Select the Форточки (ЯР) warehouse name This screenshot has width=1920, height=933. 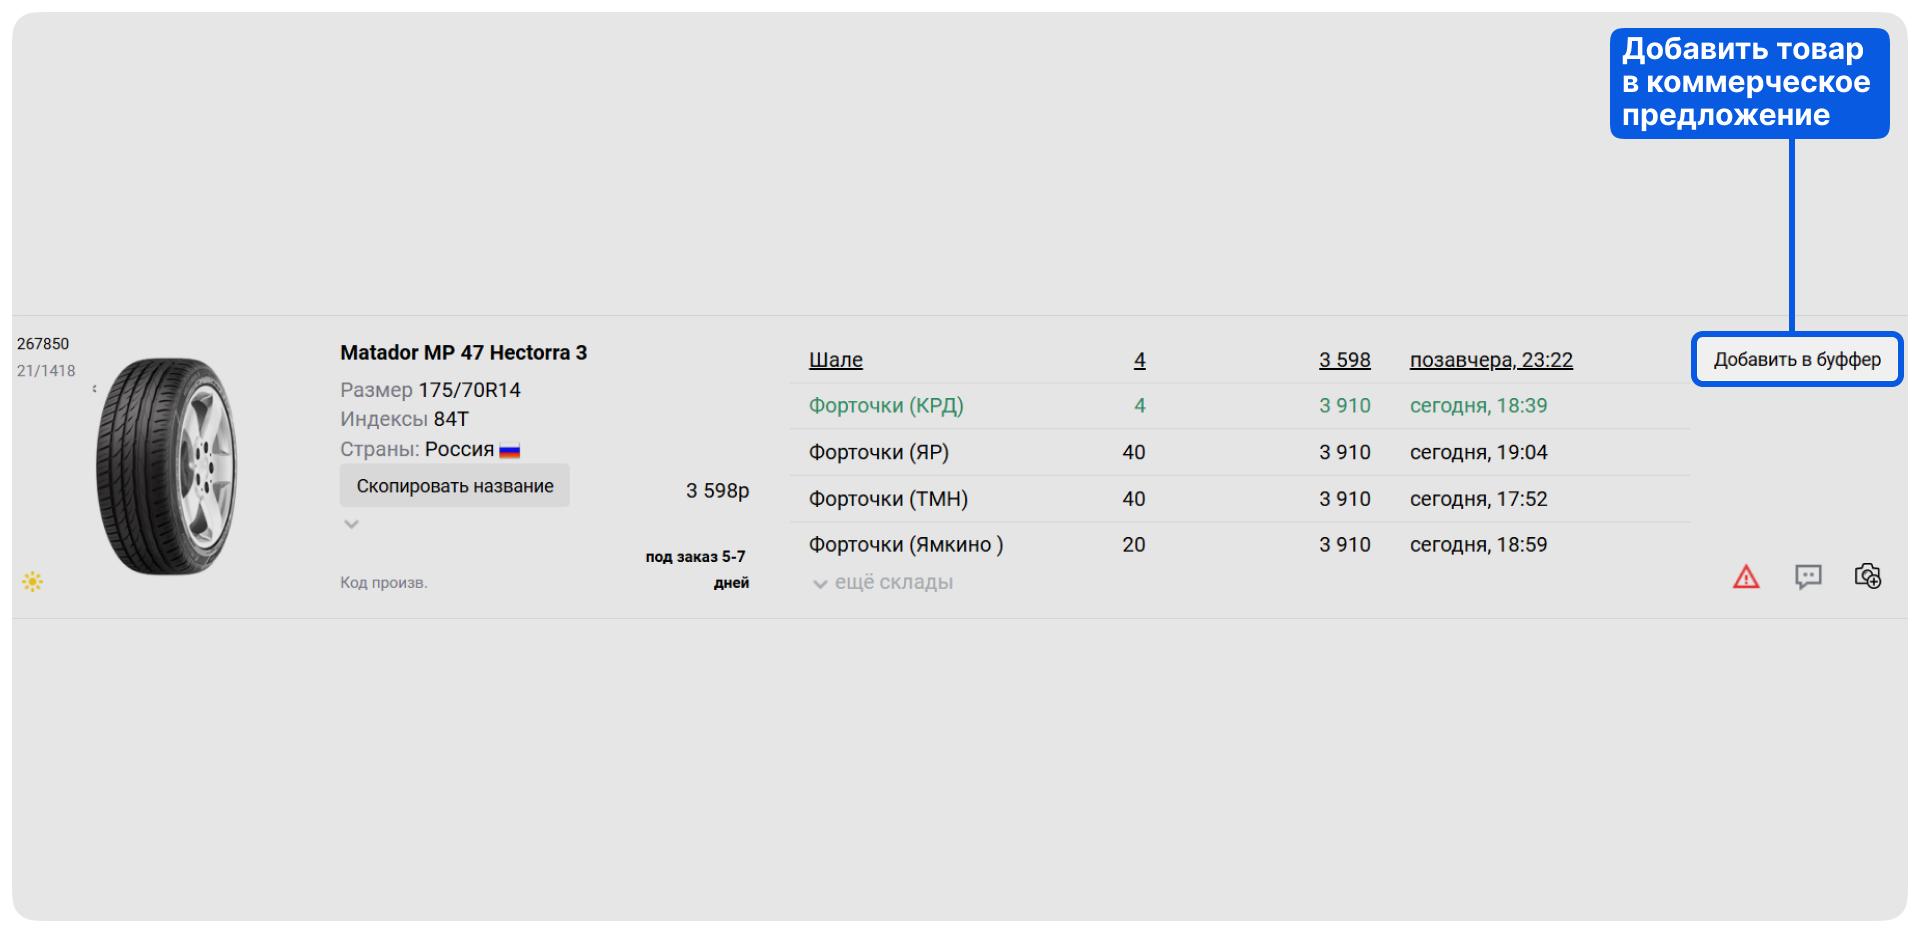(x=879, y=452)
